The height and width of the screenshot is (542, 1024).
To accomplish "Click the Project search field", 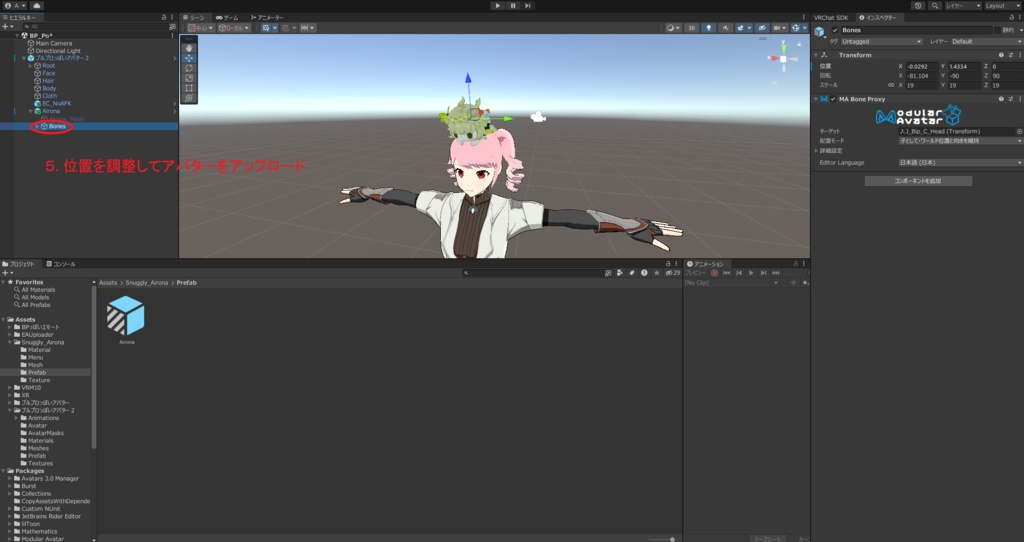I will tap(532, 273).
